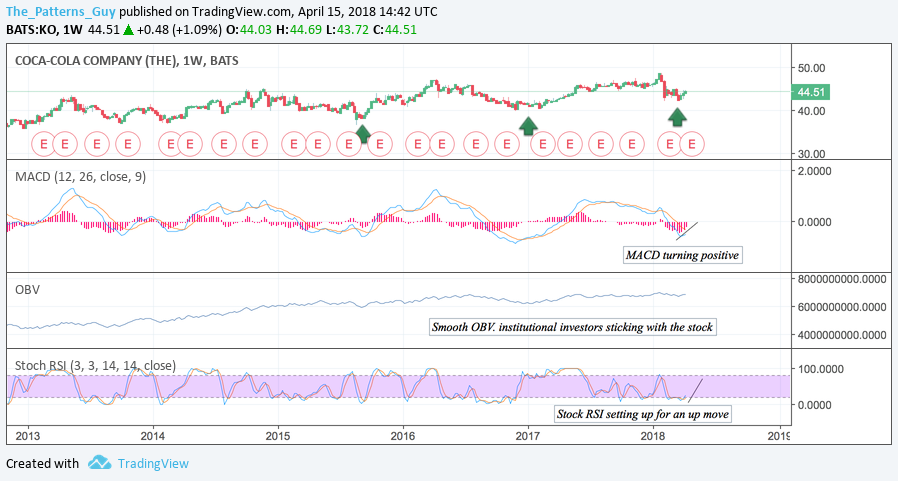Image resolution: width=898 pixels, height=481 pixels.
Task: Click the 0.0000 value on MACD axis
Action: pos(814,222)
